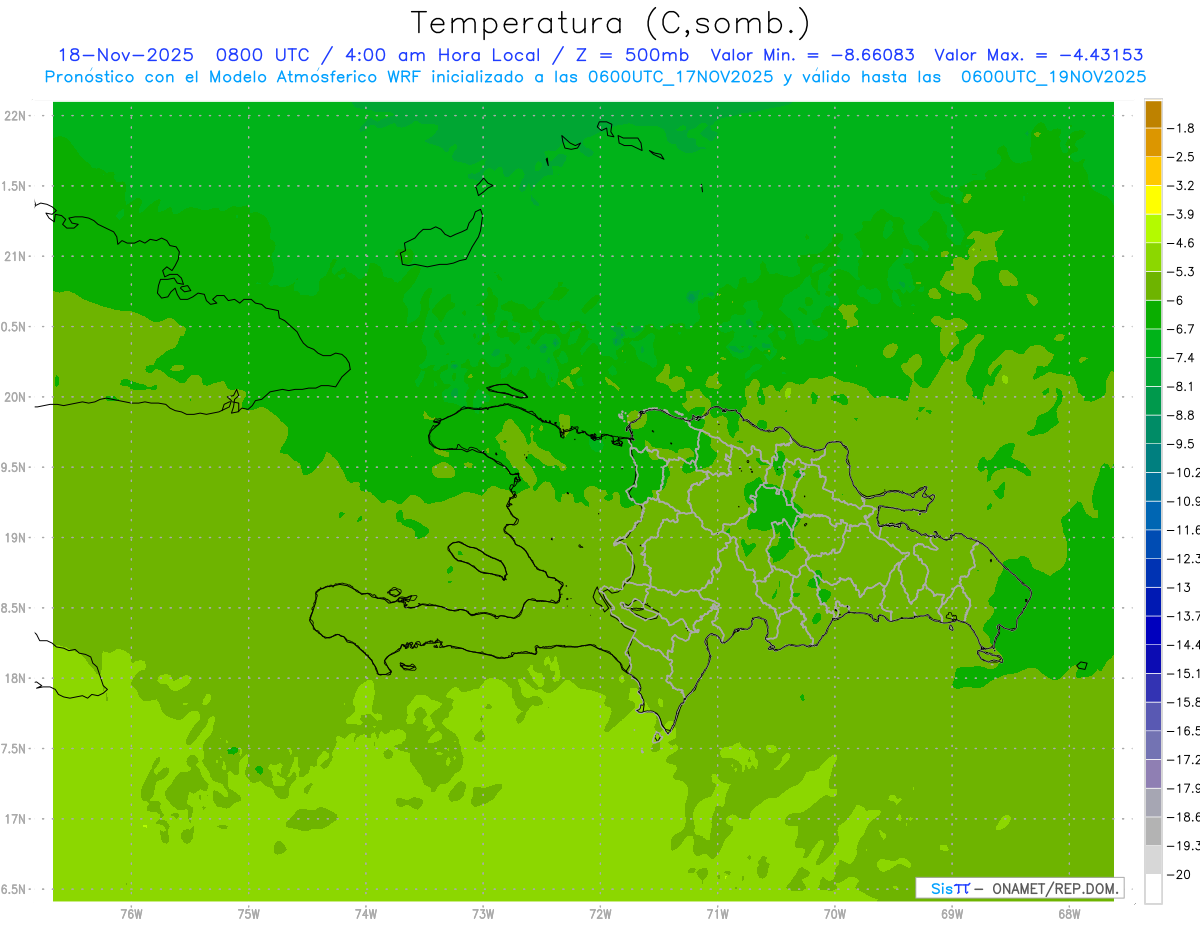The height and width of the screenshot is (927, 1200).
Task: Click the "73W" longitude label
Action: pos(483,914)
